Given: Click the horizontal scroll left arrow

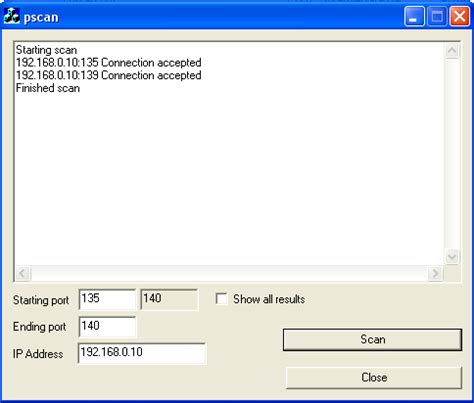Looking at the screenshot, I should coord(23,274).
